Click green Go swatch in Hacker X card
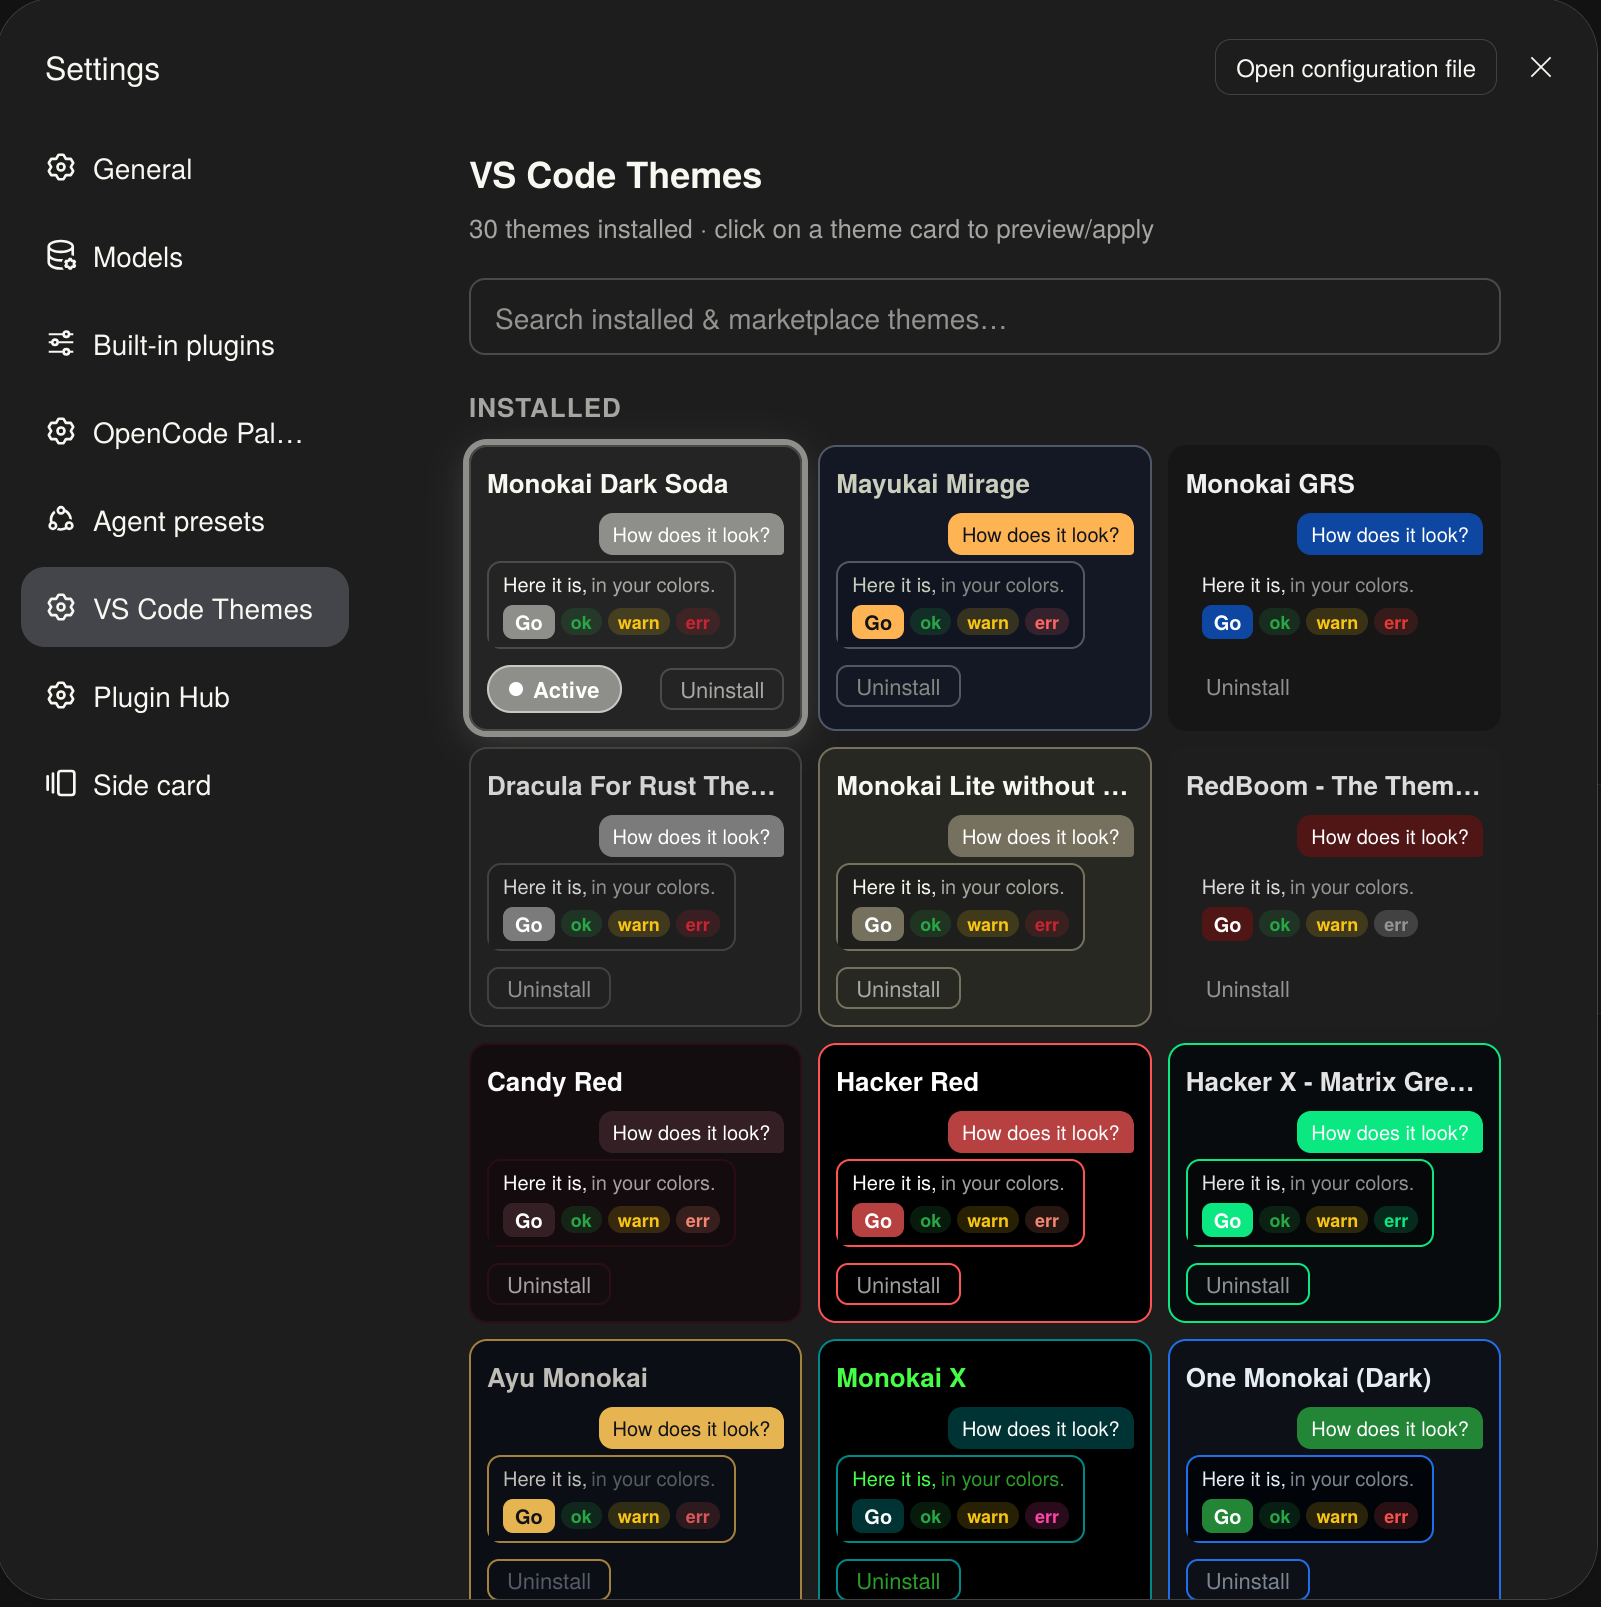 point(1227,1220)
